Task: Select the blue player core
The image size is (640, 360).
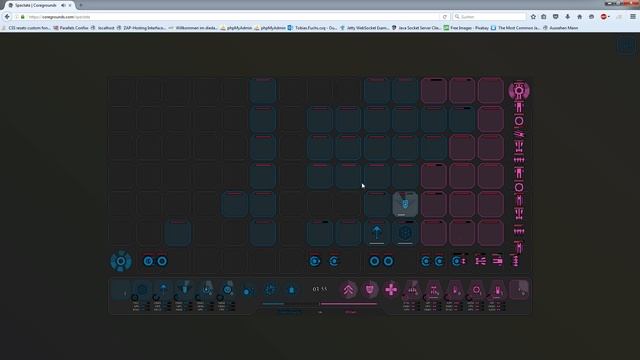Action: [121, 261]
